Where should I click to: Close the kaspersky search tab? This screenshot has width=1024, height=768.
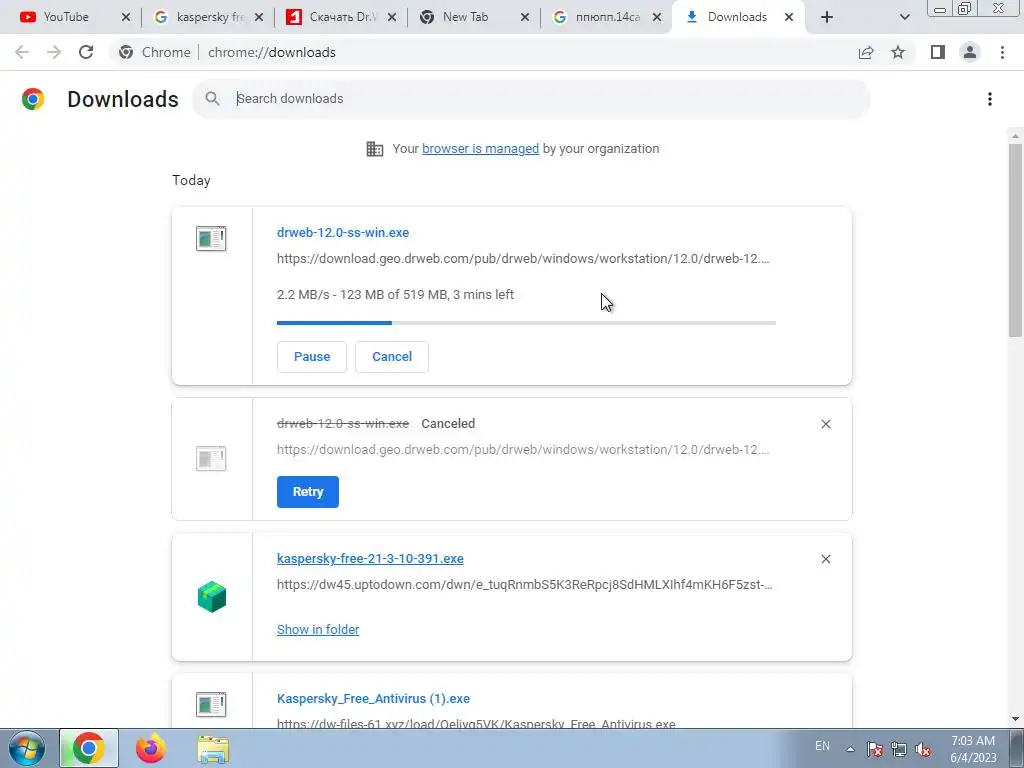pos(259,17)
